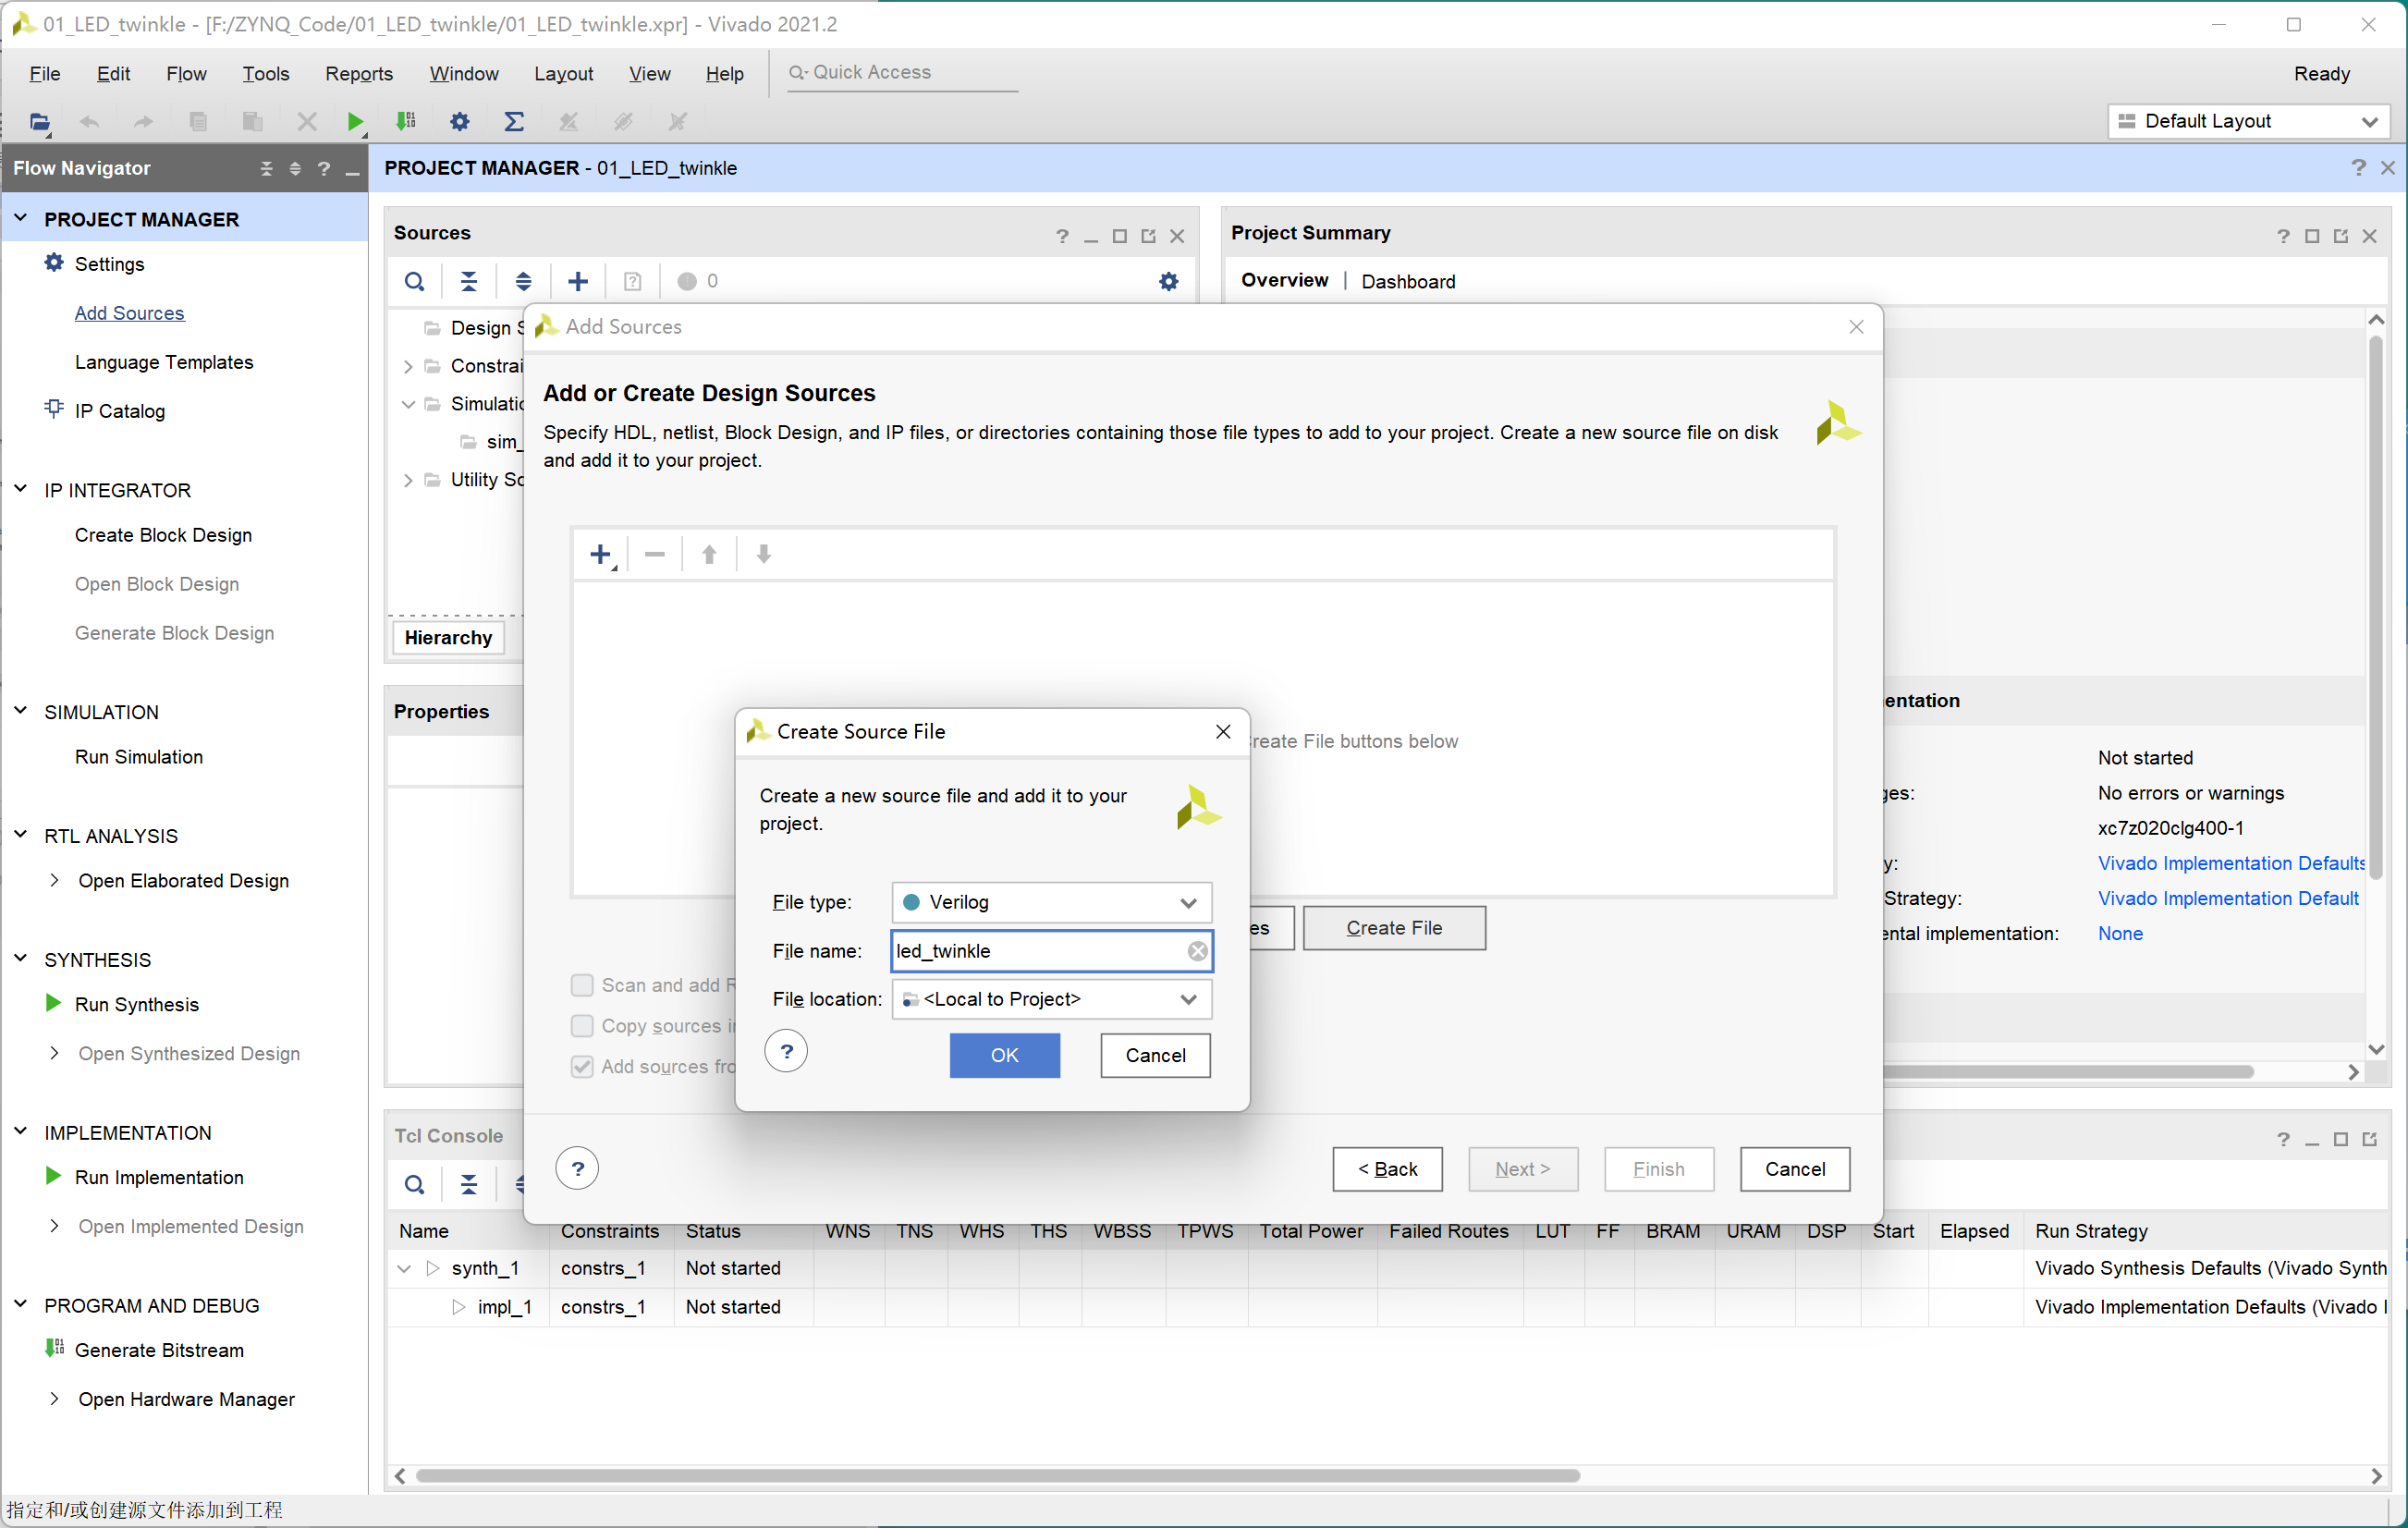
Task: Click Language Templates in Flow Navigator
Action: point(164,362)
